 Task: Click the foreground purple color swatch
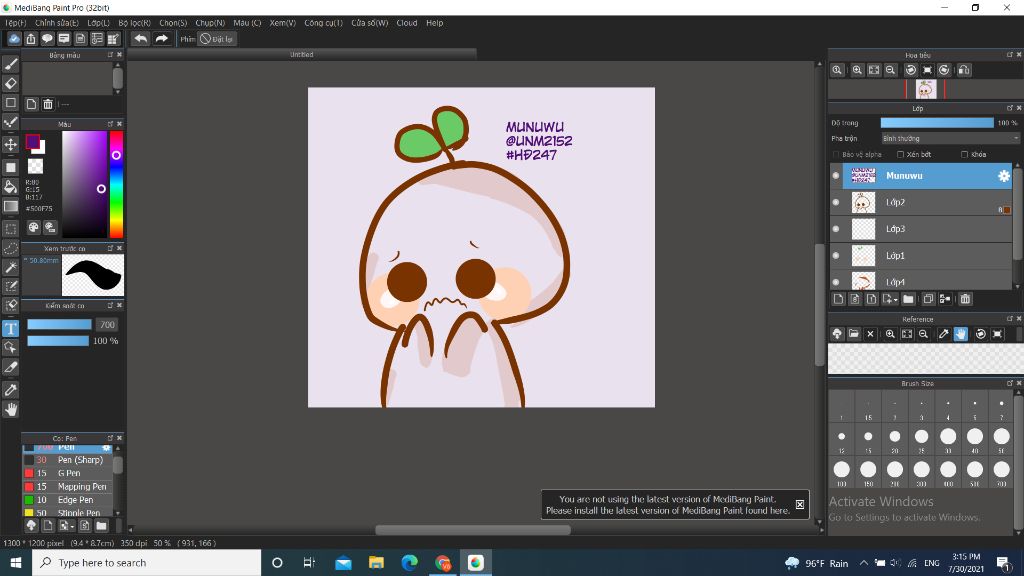33,142
